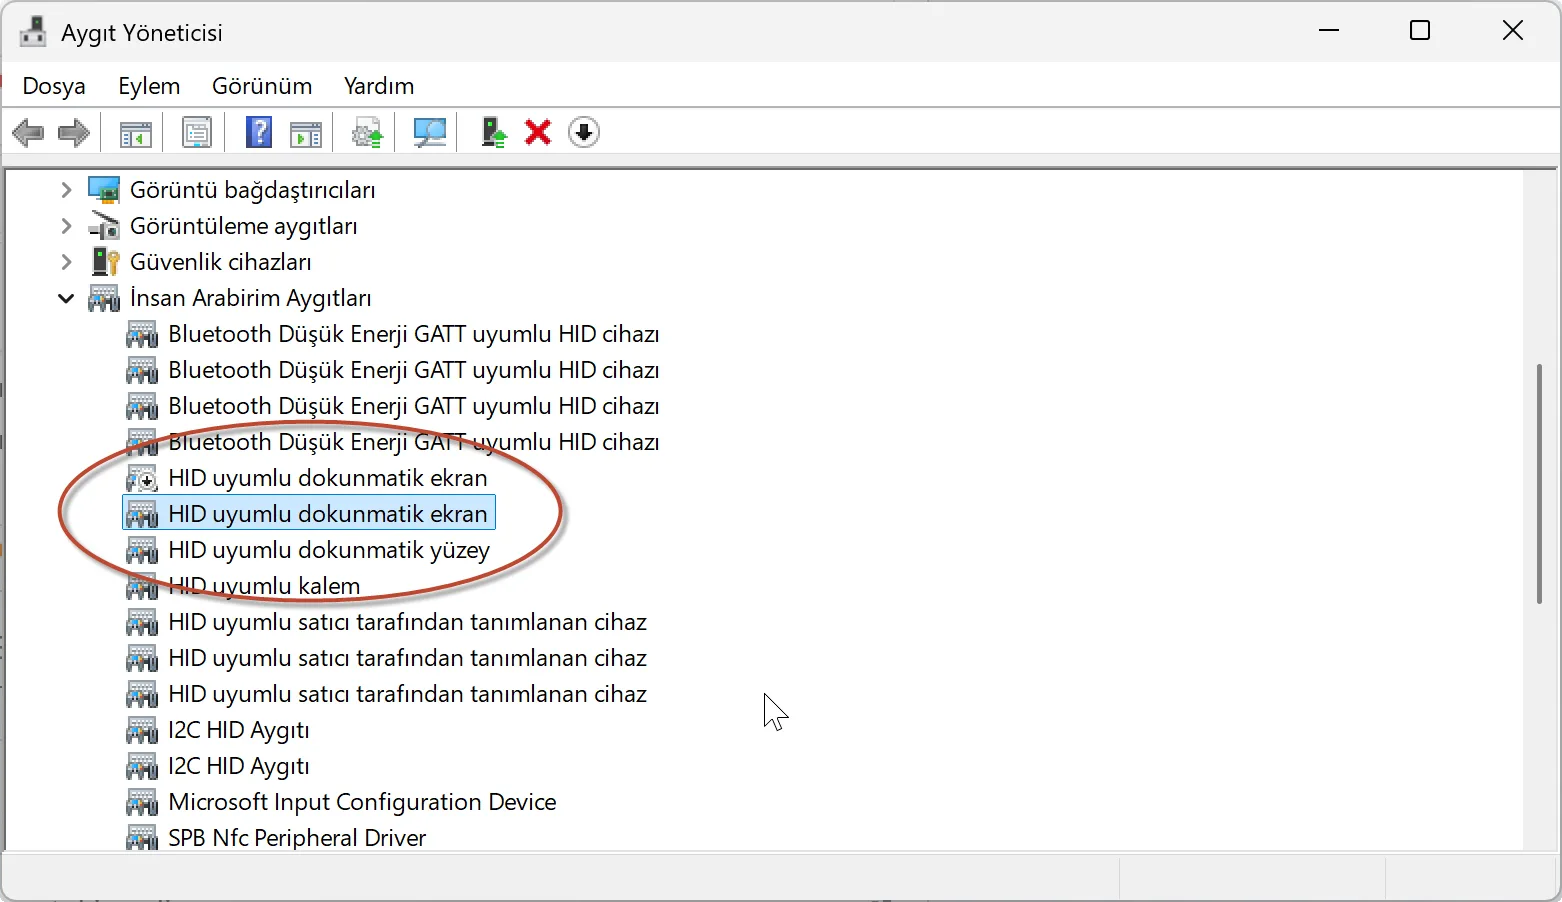Click the gear with green arrow toolbar icon
Screen dimensions: 1562x902
[368, 132]
